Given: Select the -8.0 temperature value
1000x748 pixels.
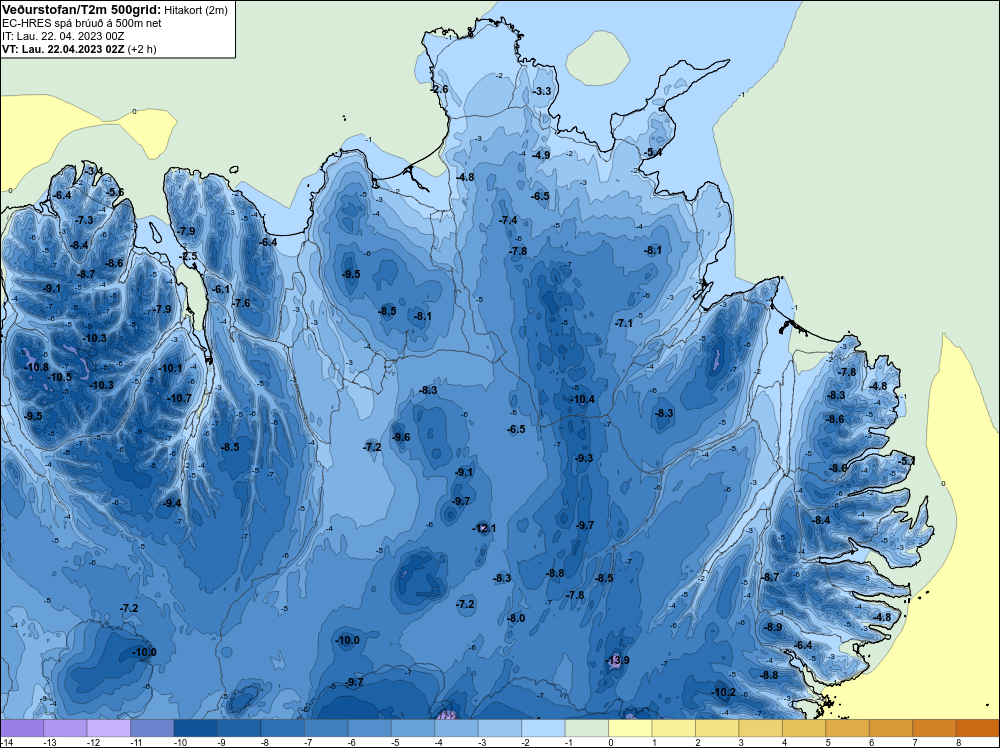Looking at the screenshot, I should 516,619.
